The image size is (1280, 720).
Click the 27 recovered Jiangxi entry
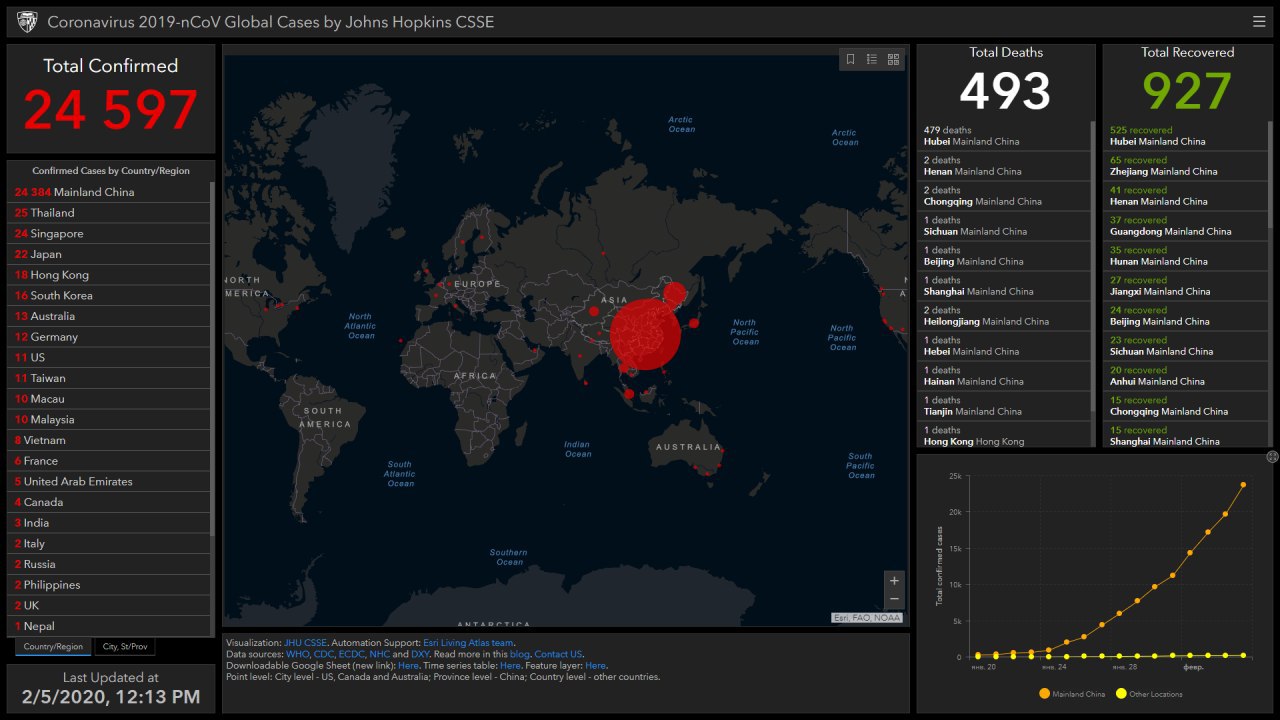coord(1186,286)
